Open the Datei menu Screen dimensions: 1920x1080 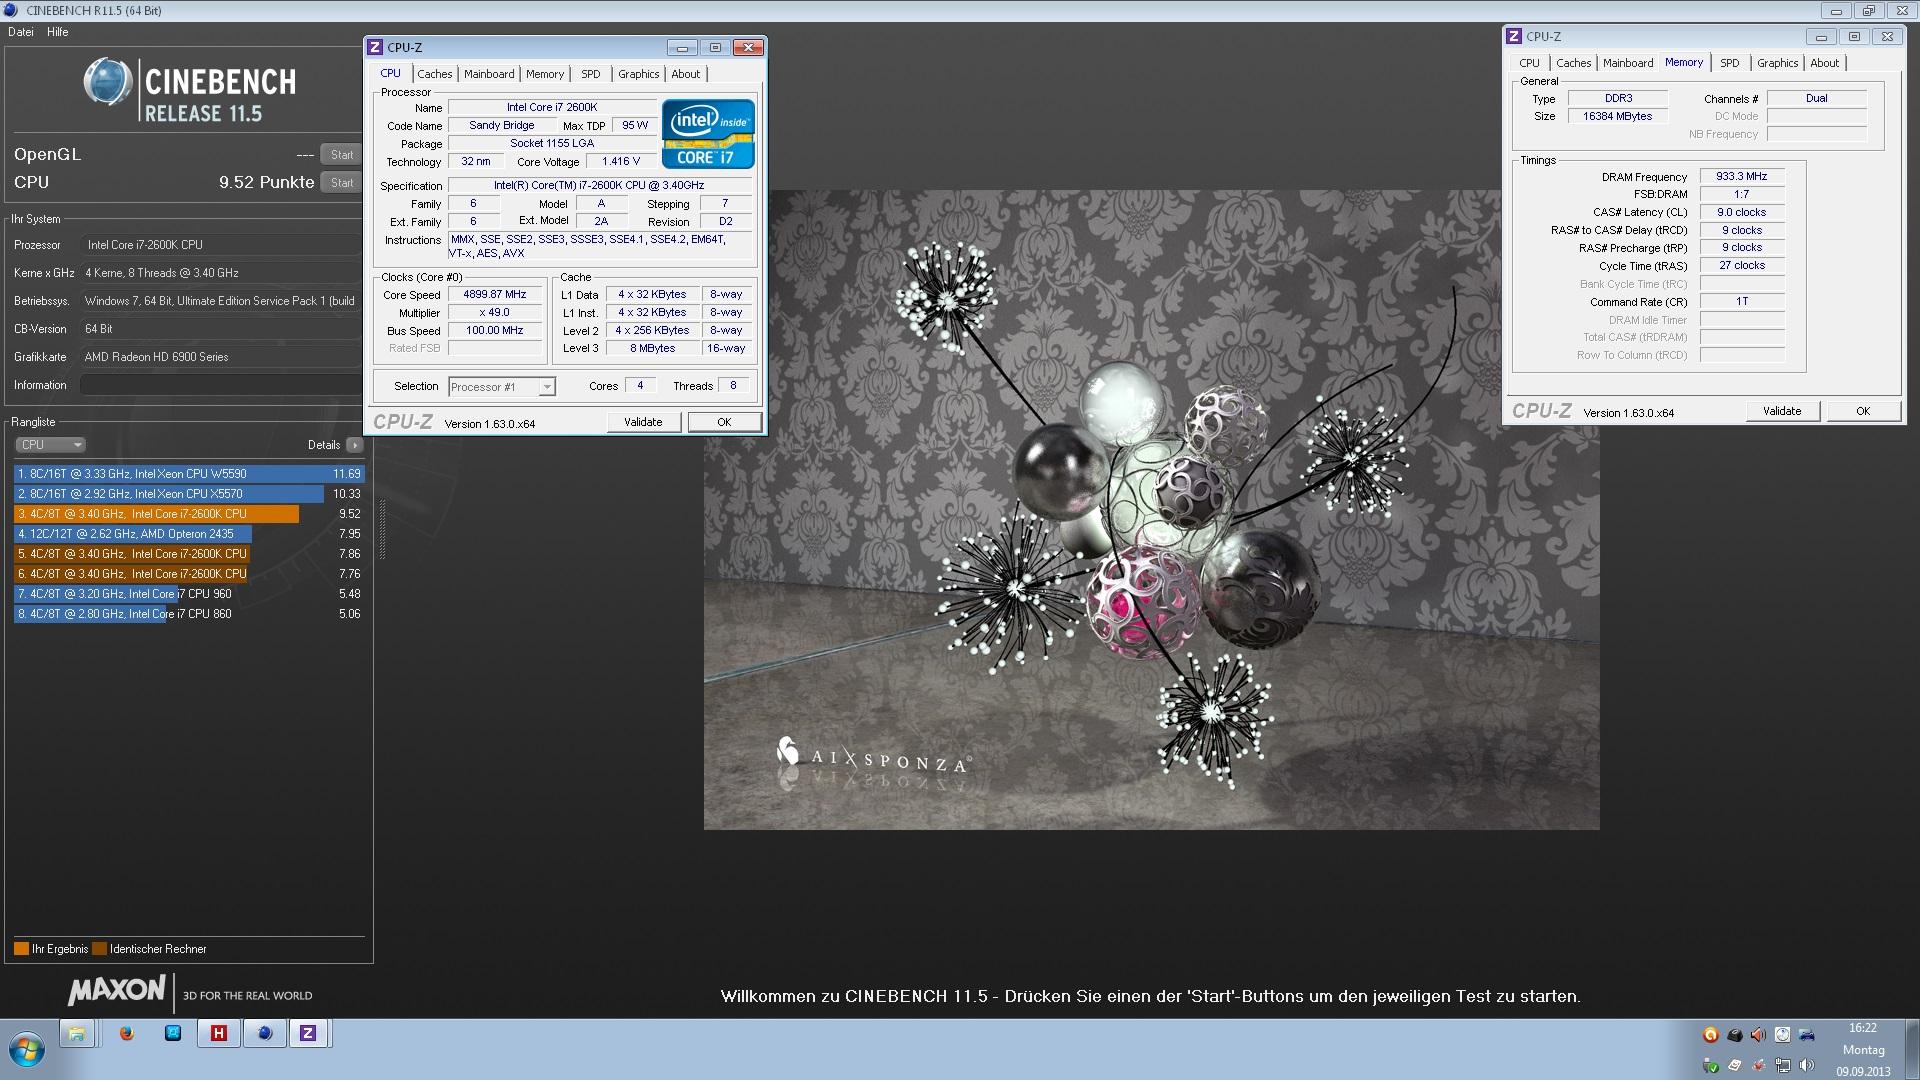(x=21, y=32)
